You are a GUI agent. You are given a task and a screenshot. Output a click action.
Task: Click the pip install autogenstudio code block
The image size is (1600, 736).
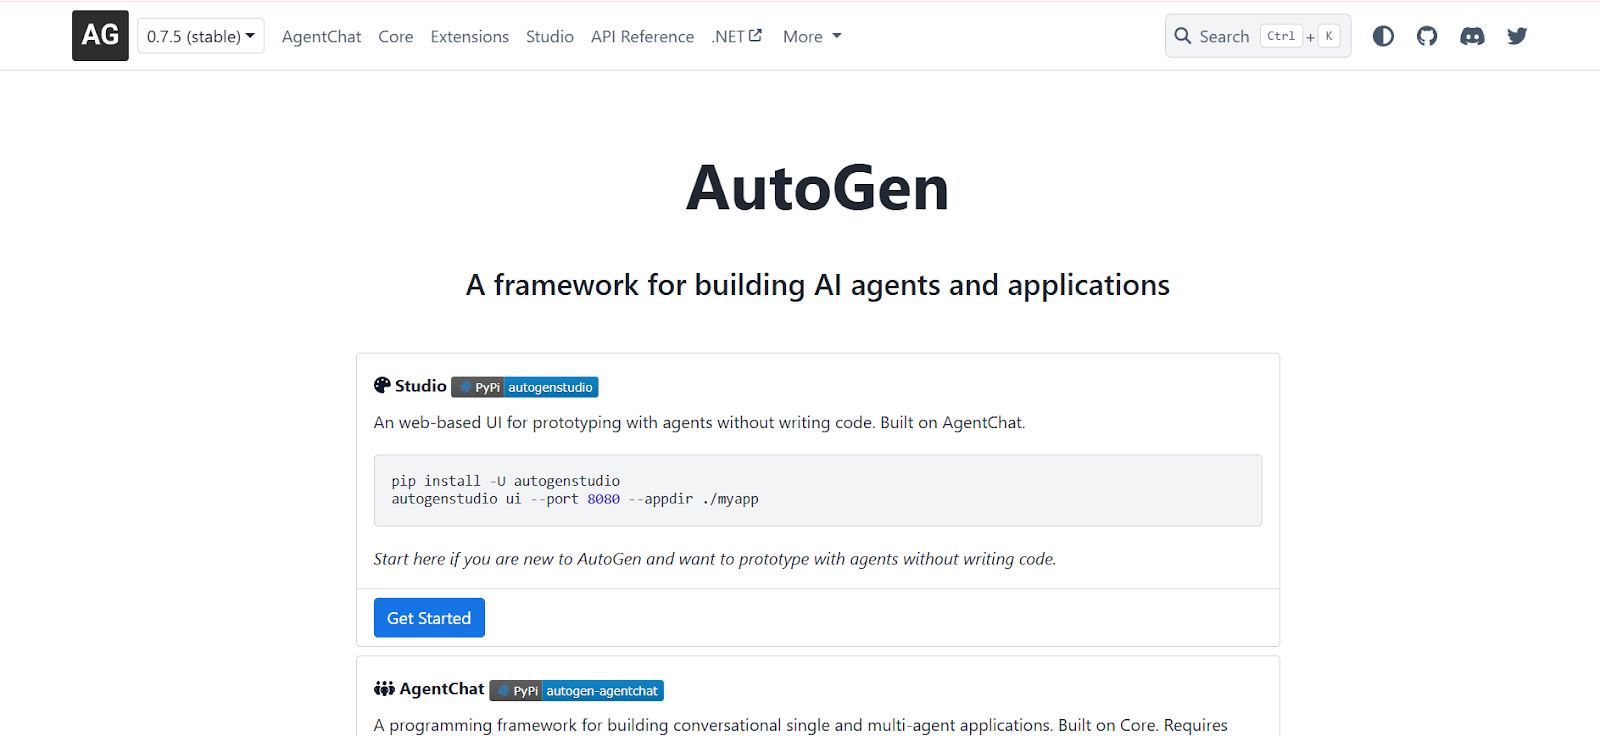[818, 490]
